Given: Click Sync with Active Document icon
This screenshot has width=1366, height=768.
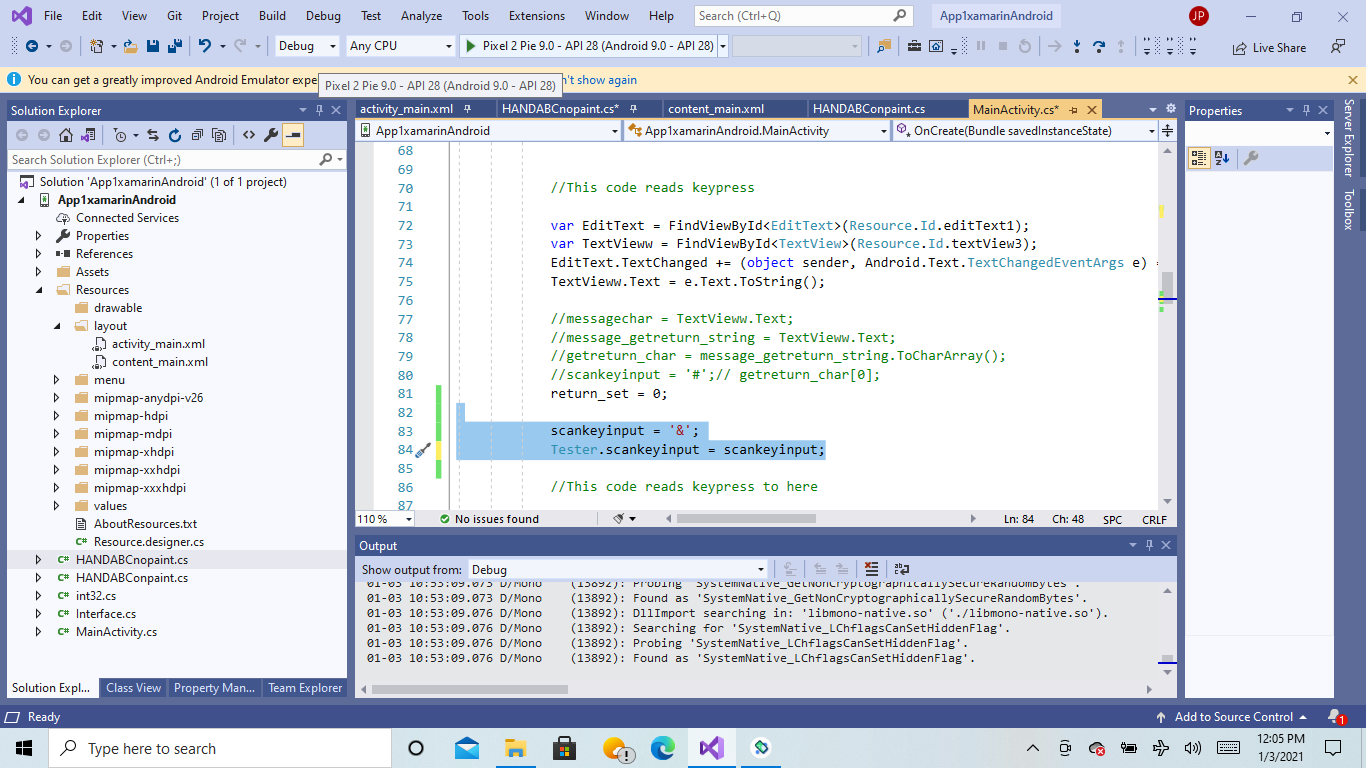Looking at the screenshot, I should tap(153, 135).
